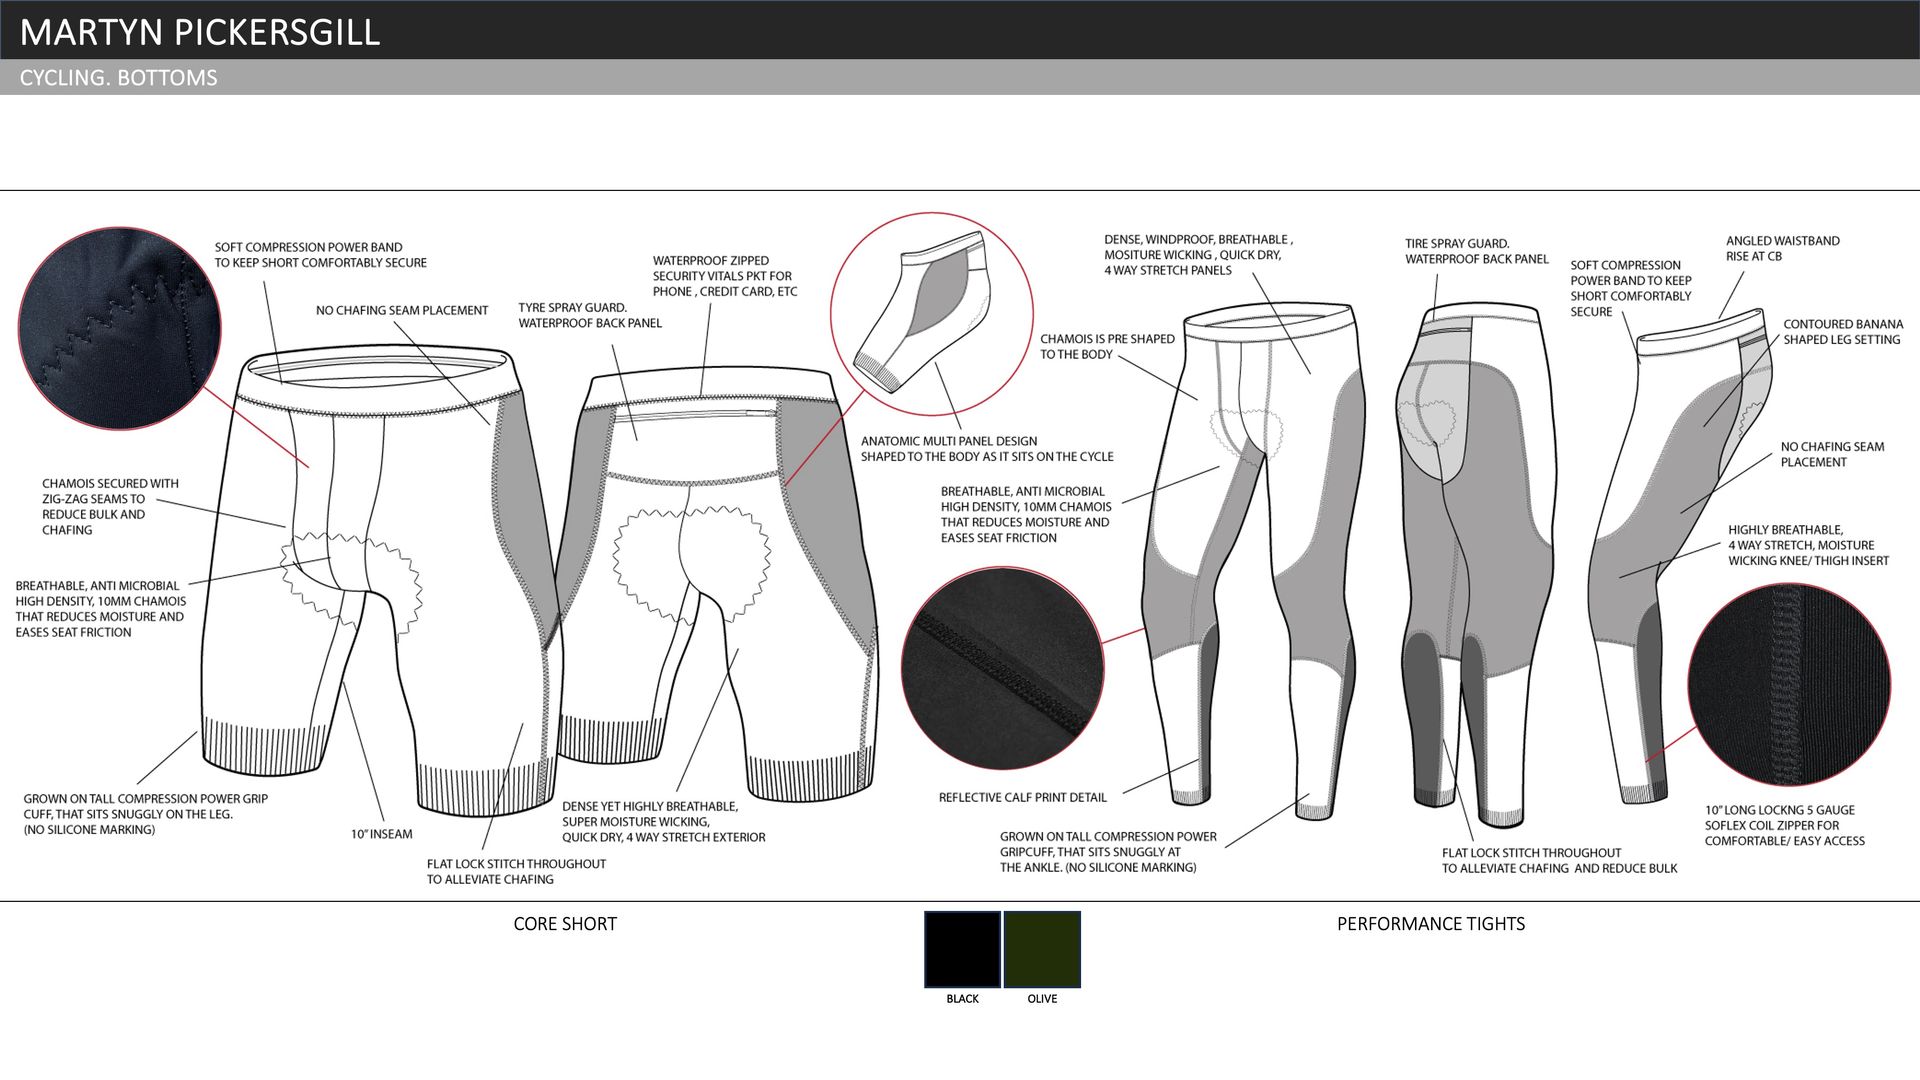
Task: Click the zig-zag seam fabric close-up circle
Action: [120, 328]
